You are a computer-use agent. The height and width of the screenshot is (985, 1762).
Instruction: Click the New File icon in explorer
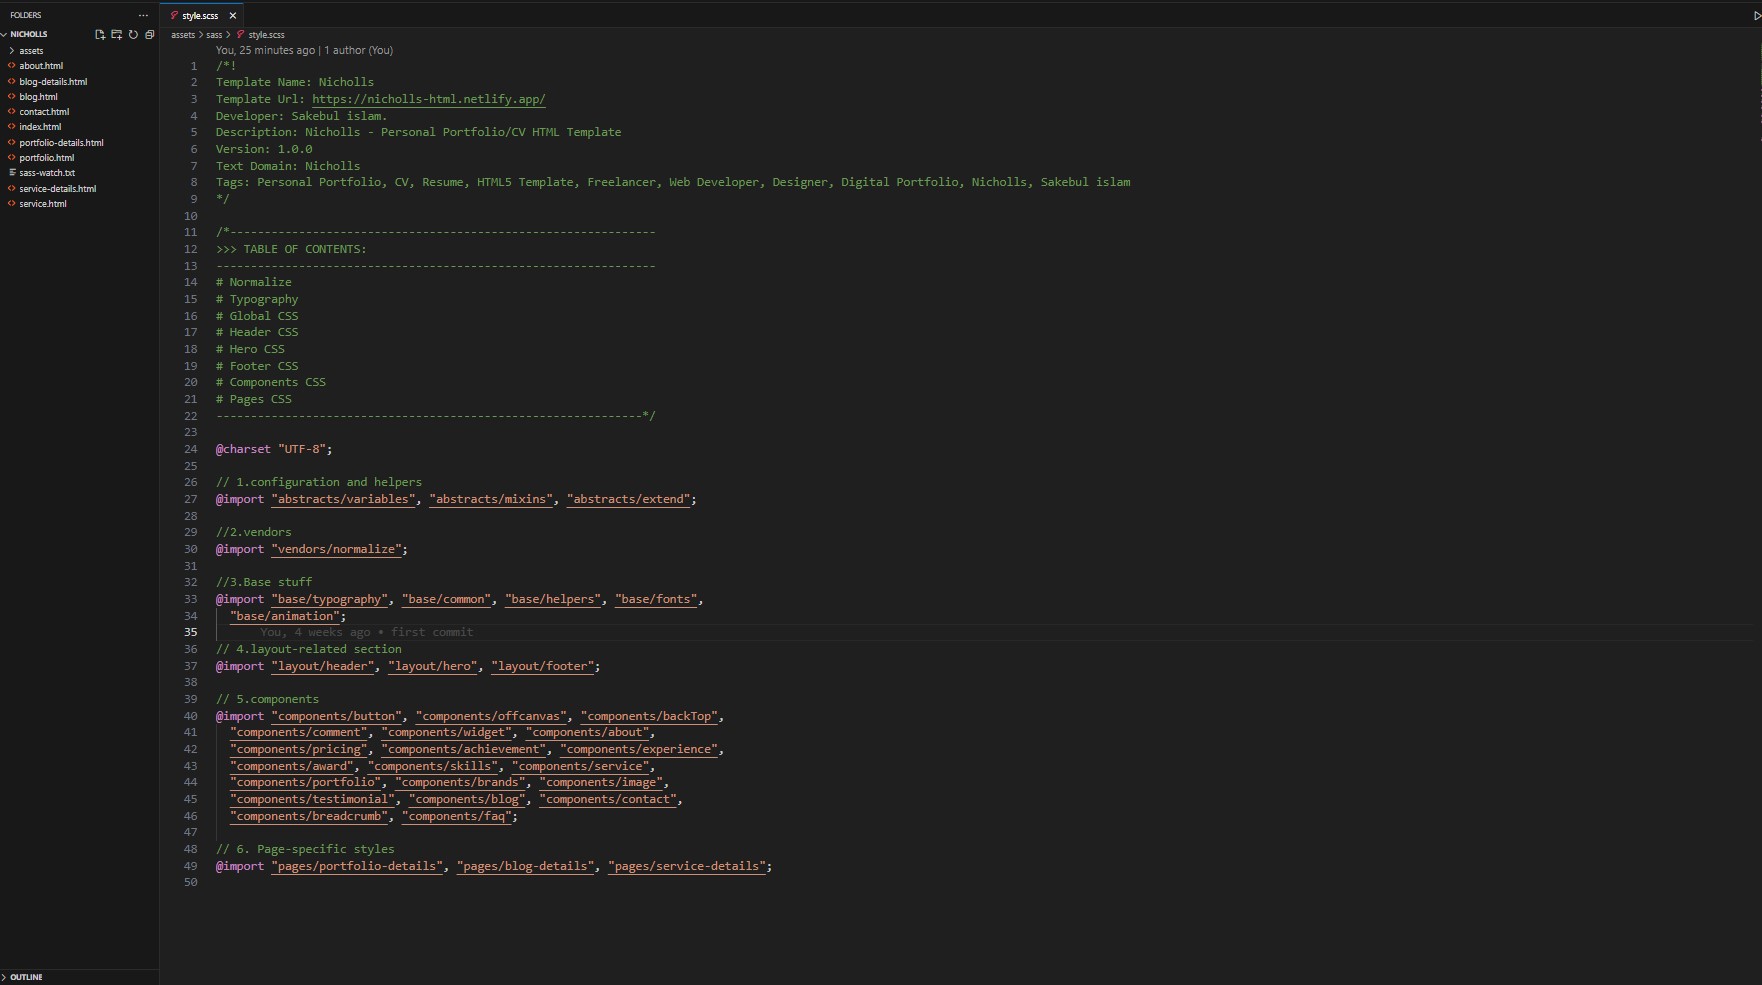(100, 34)
